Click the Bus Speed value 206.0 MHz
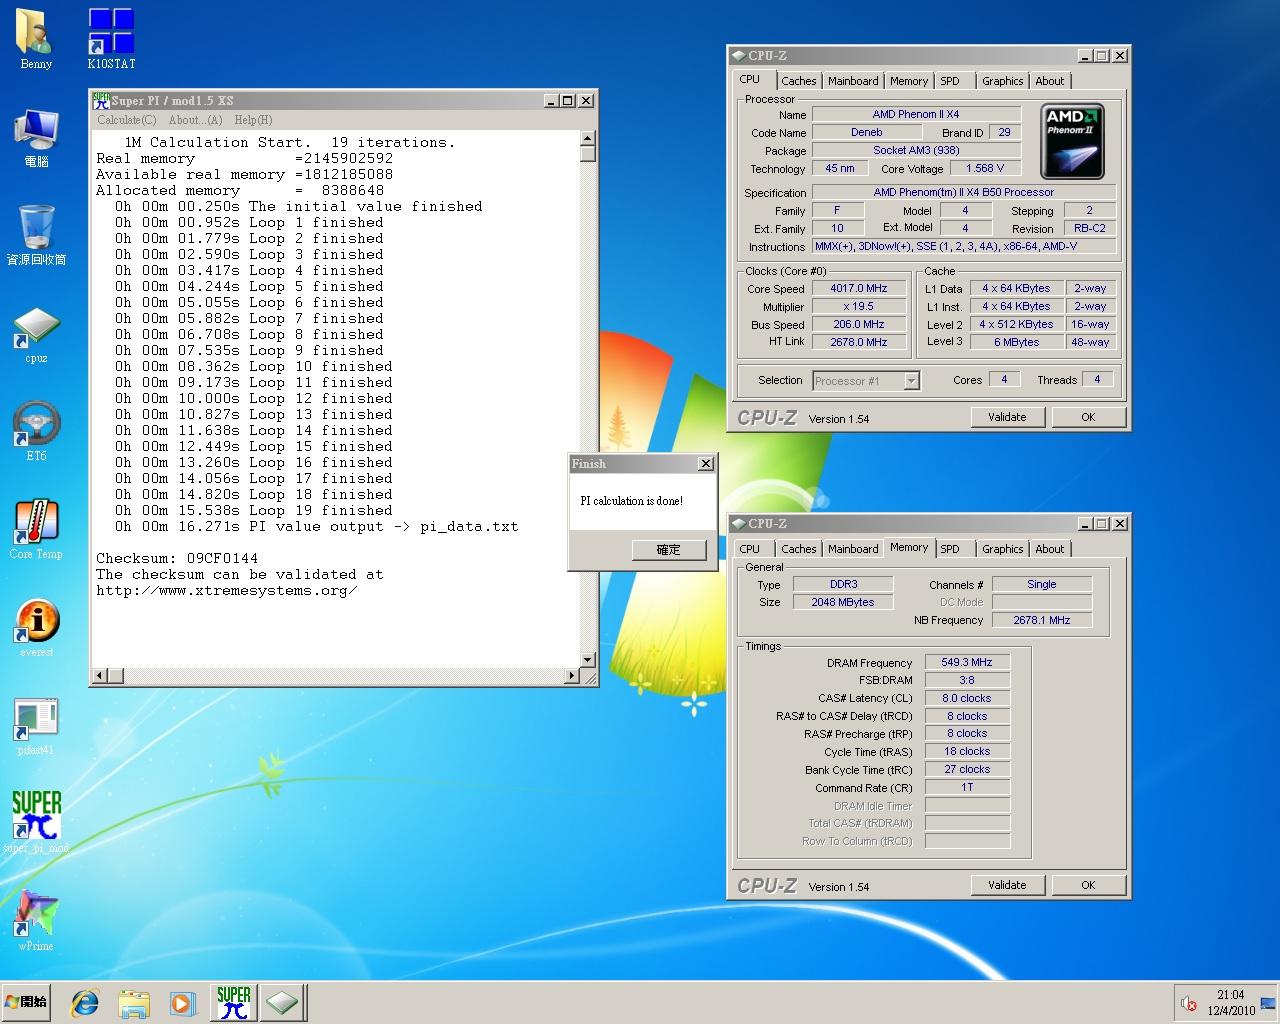 click(858, 324)
